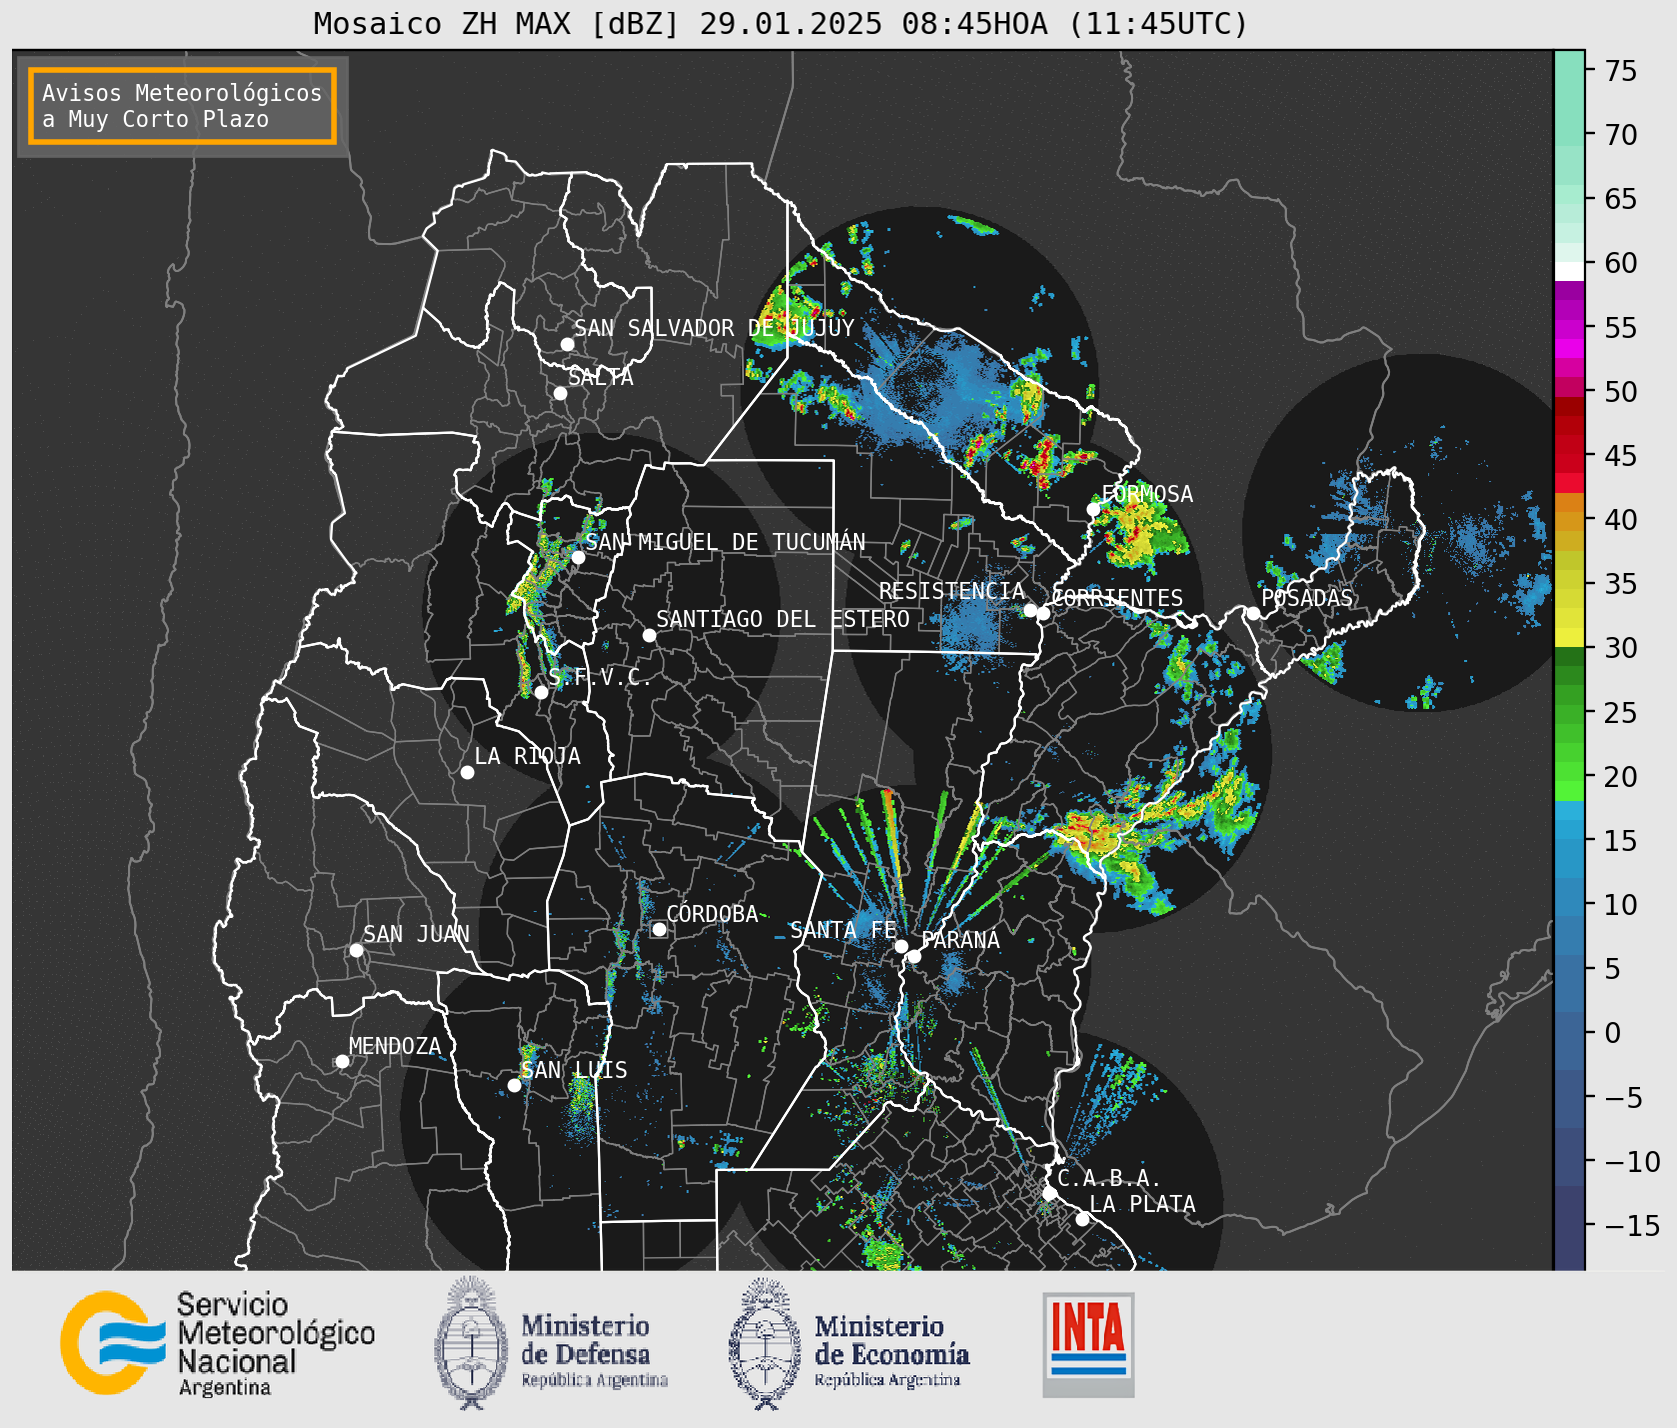
Task: Click the Ministerio de Economía emblem
Action: [765, 1343]
